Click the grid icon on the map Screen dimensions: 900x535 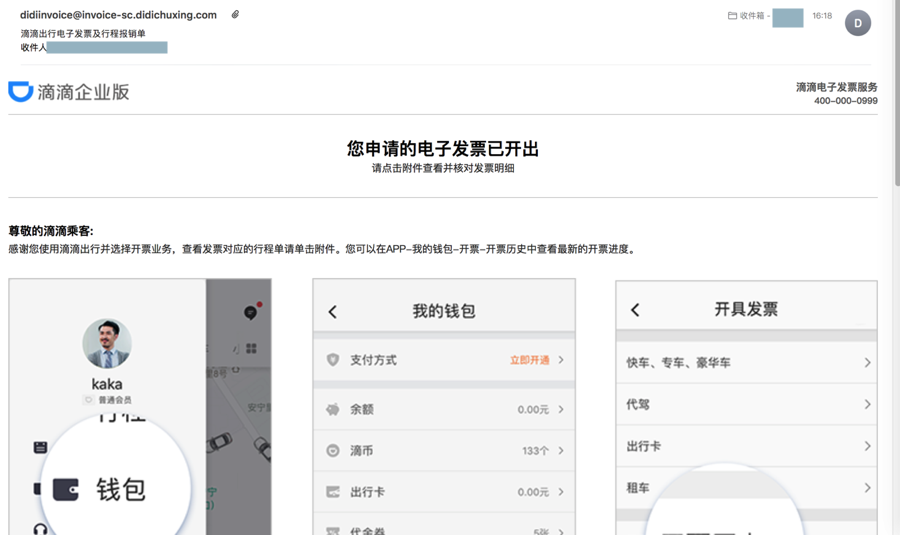[251, 348]
